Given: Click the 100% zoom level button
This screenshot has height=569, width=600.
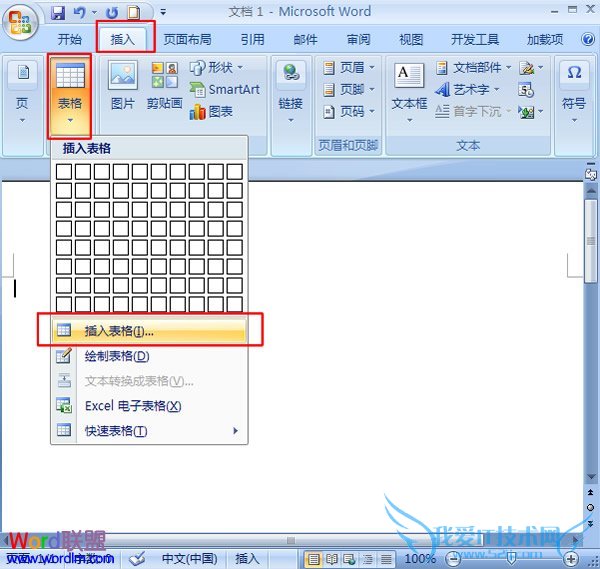Looking at the screenshot, I should coord(420,559).
